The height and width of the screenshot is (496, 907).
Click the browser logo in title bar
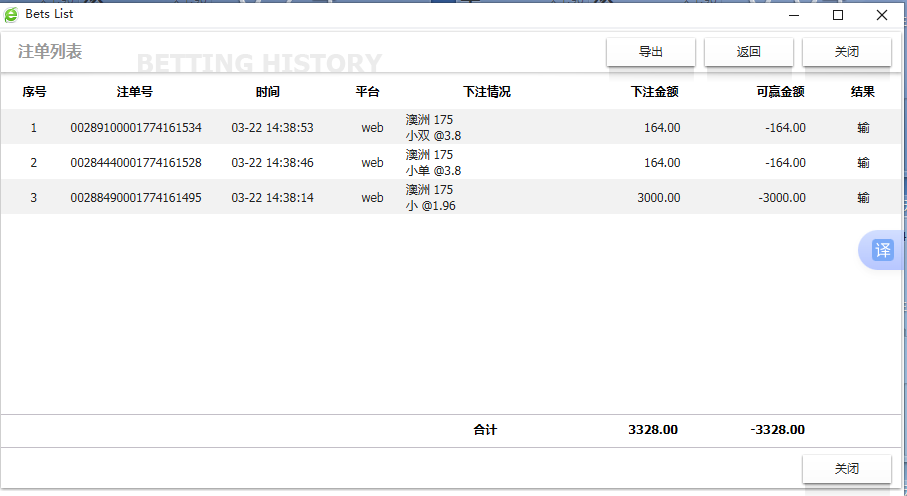pos(11,14)
